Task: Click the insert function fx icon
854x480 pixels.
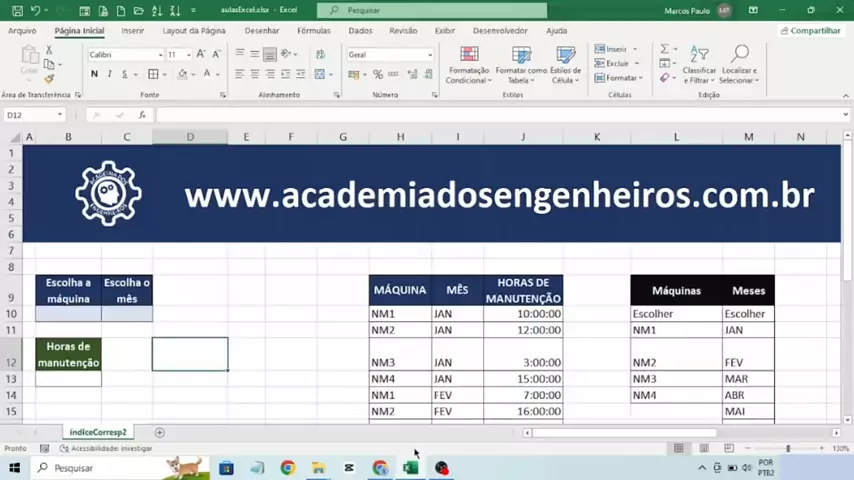Action: pos(142,115)
